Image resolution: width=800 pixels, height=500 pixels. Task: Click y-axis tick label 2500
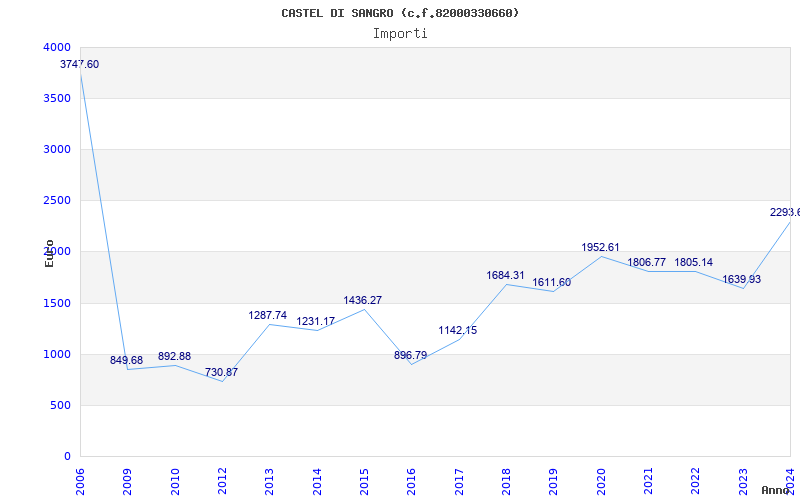point(57,201)
